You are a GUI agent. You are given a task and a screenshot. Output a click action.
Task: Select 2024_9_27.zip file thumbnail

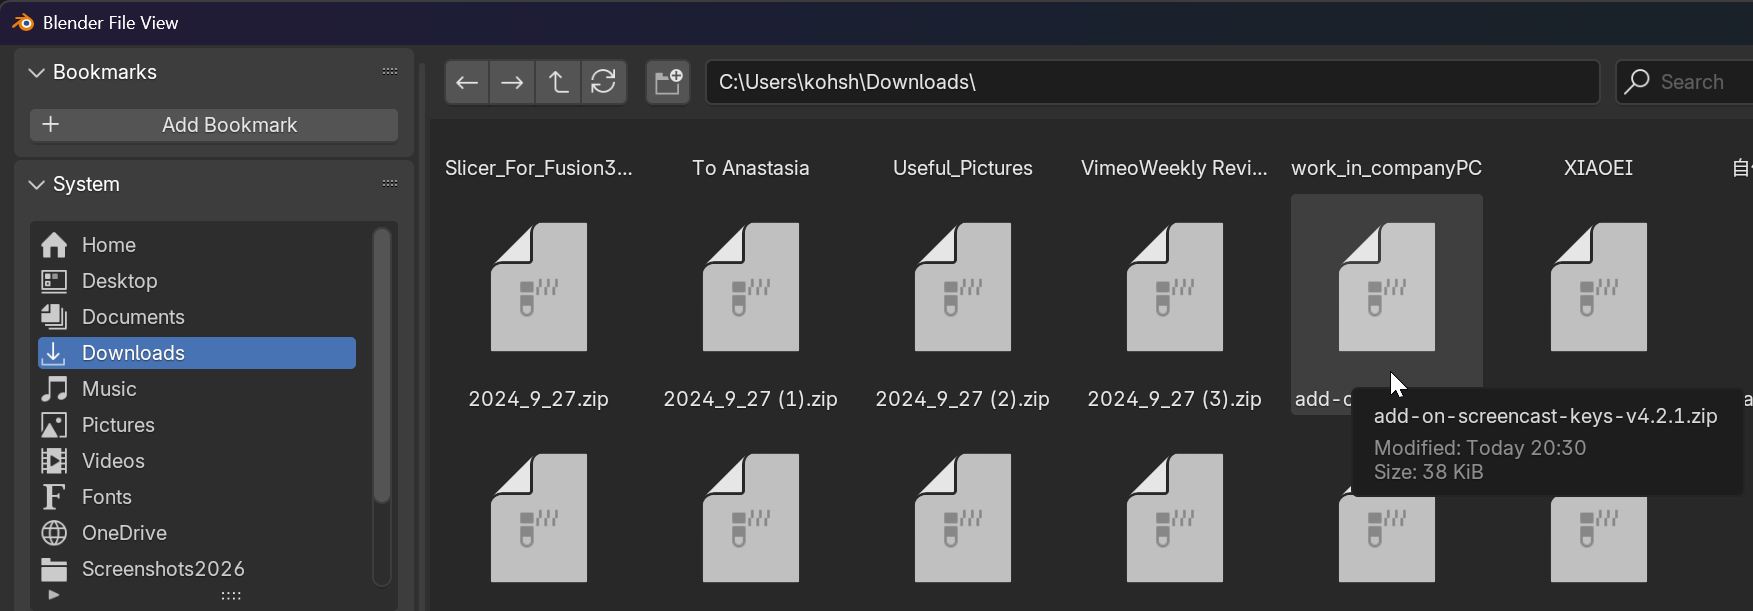pos(539,287)
